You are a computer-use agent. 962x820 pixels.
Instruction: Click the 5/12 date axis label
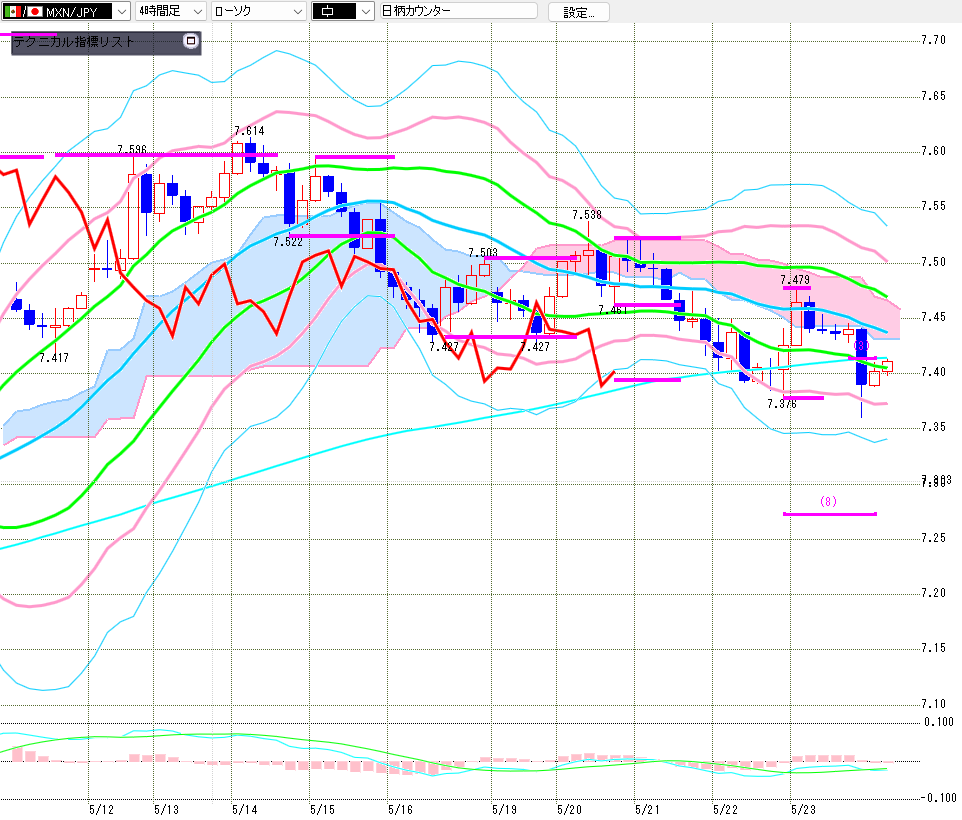point(101,810)
